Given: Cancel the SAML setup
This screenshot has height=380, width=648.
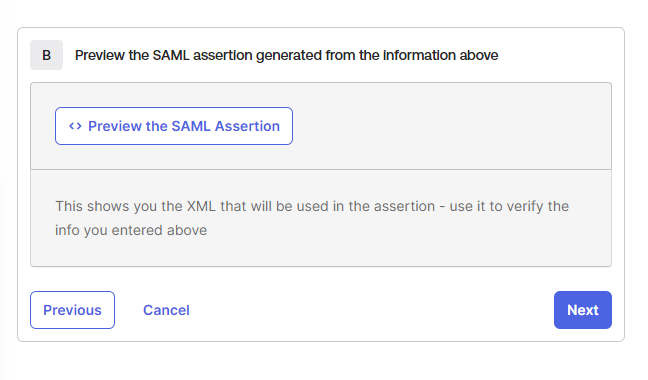Looking at the screenshot, I should click(166, 310).
